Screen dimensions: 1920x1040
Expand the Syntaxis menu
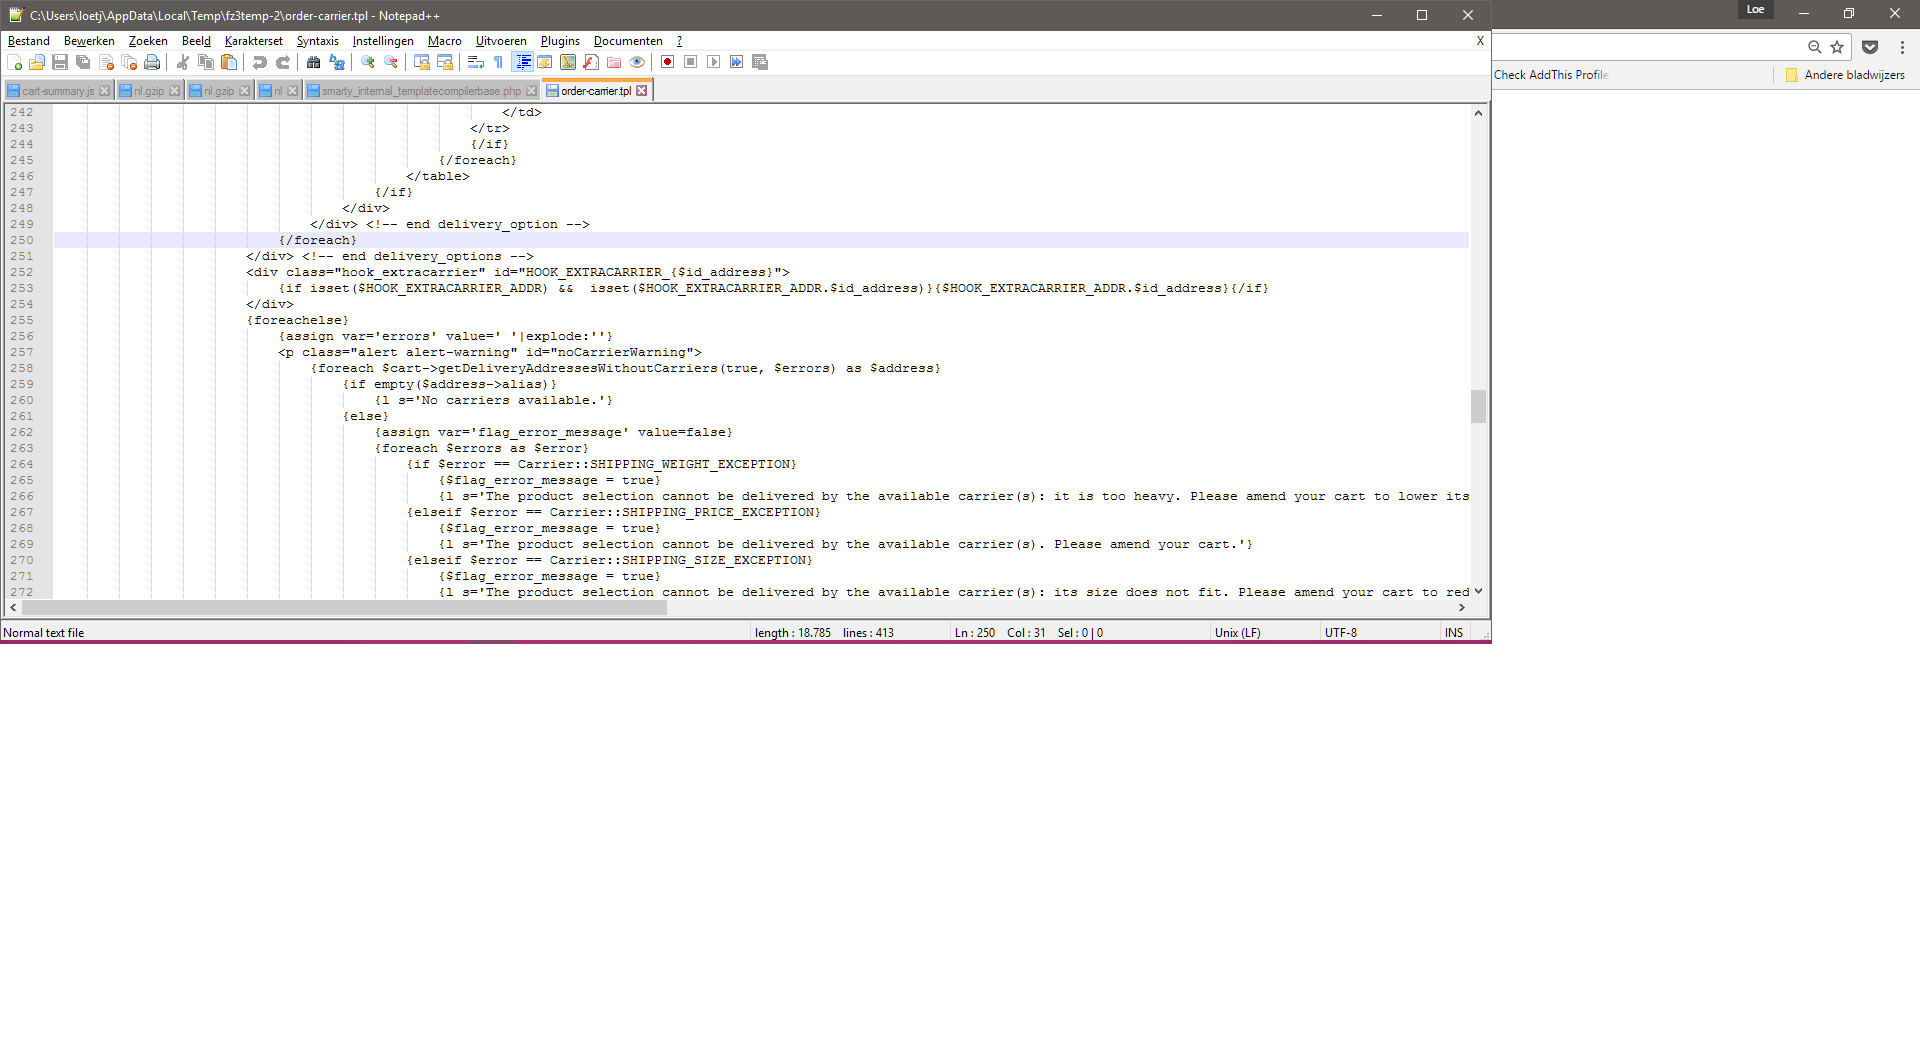point(318,41)
